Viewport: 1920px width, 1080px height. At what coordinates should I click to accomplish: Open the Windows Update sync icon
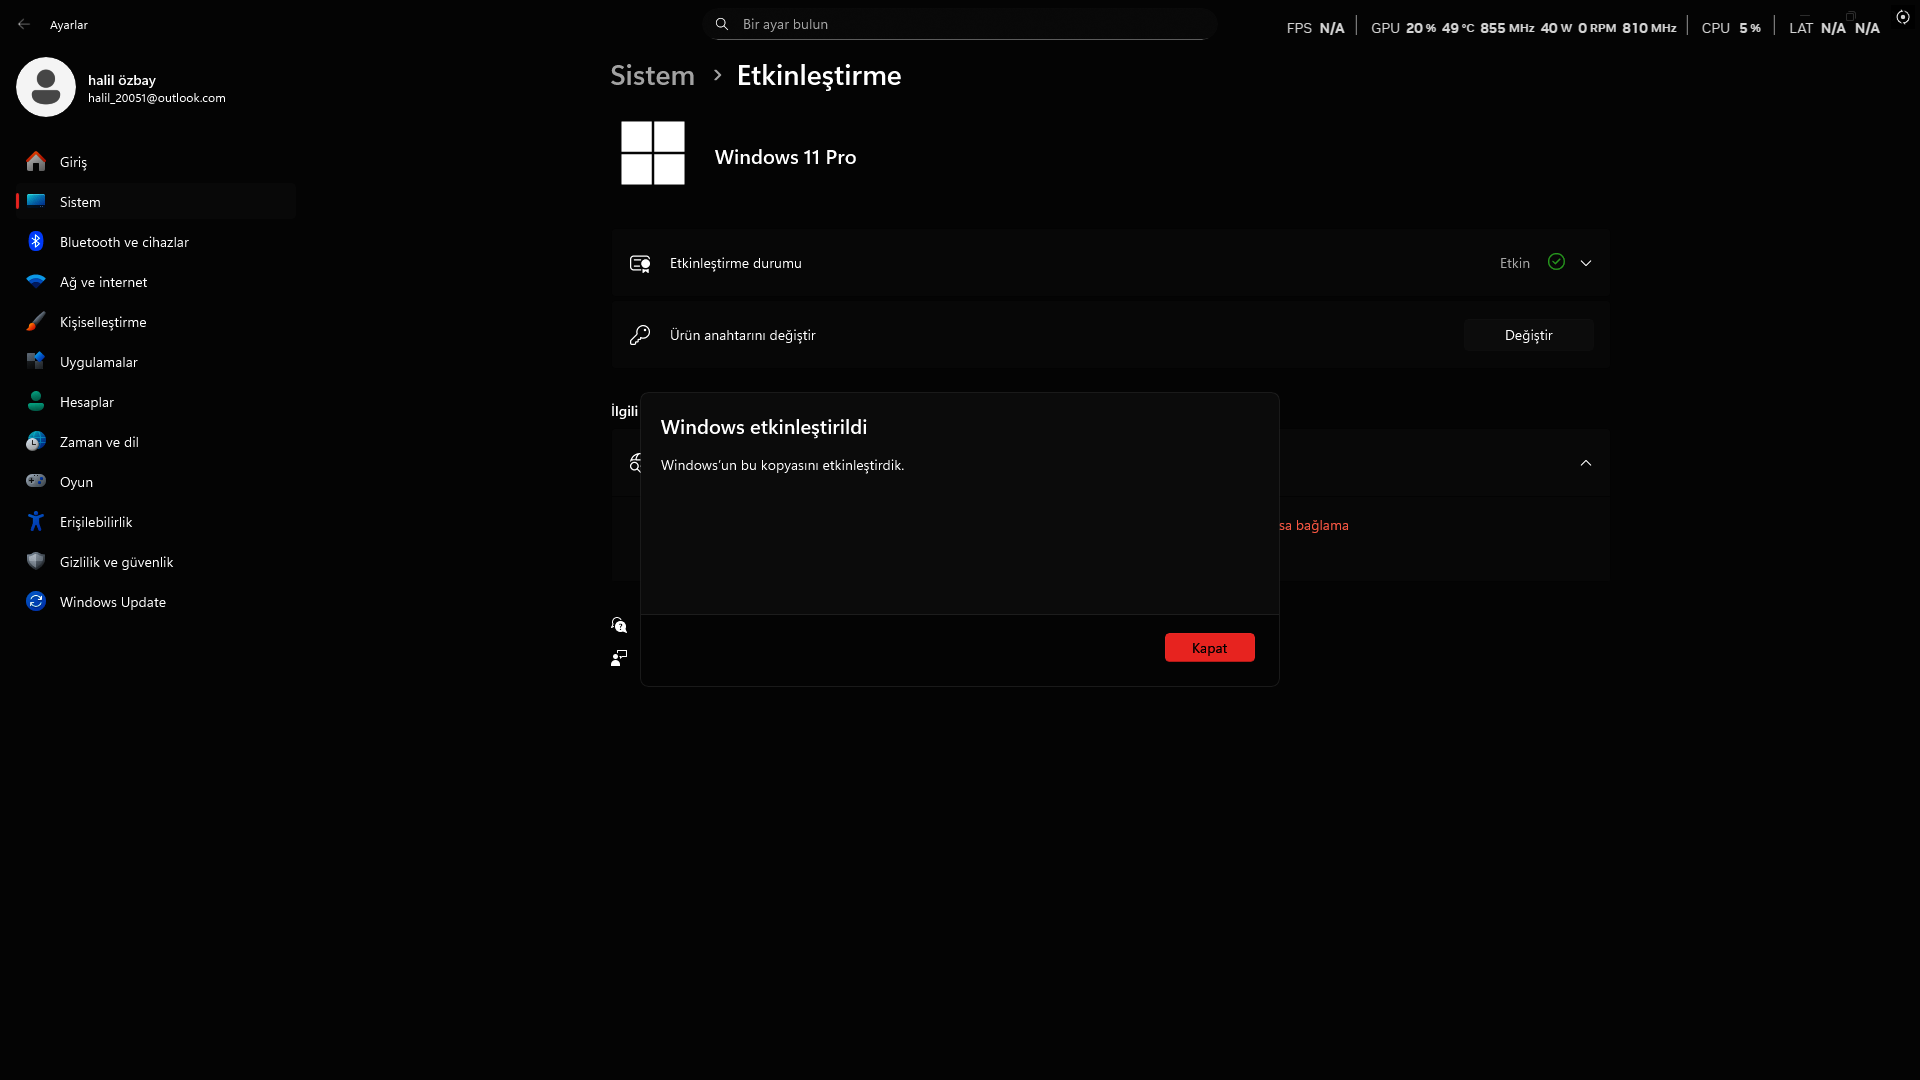[x=36, y=601]
